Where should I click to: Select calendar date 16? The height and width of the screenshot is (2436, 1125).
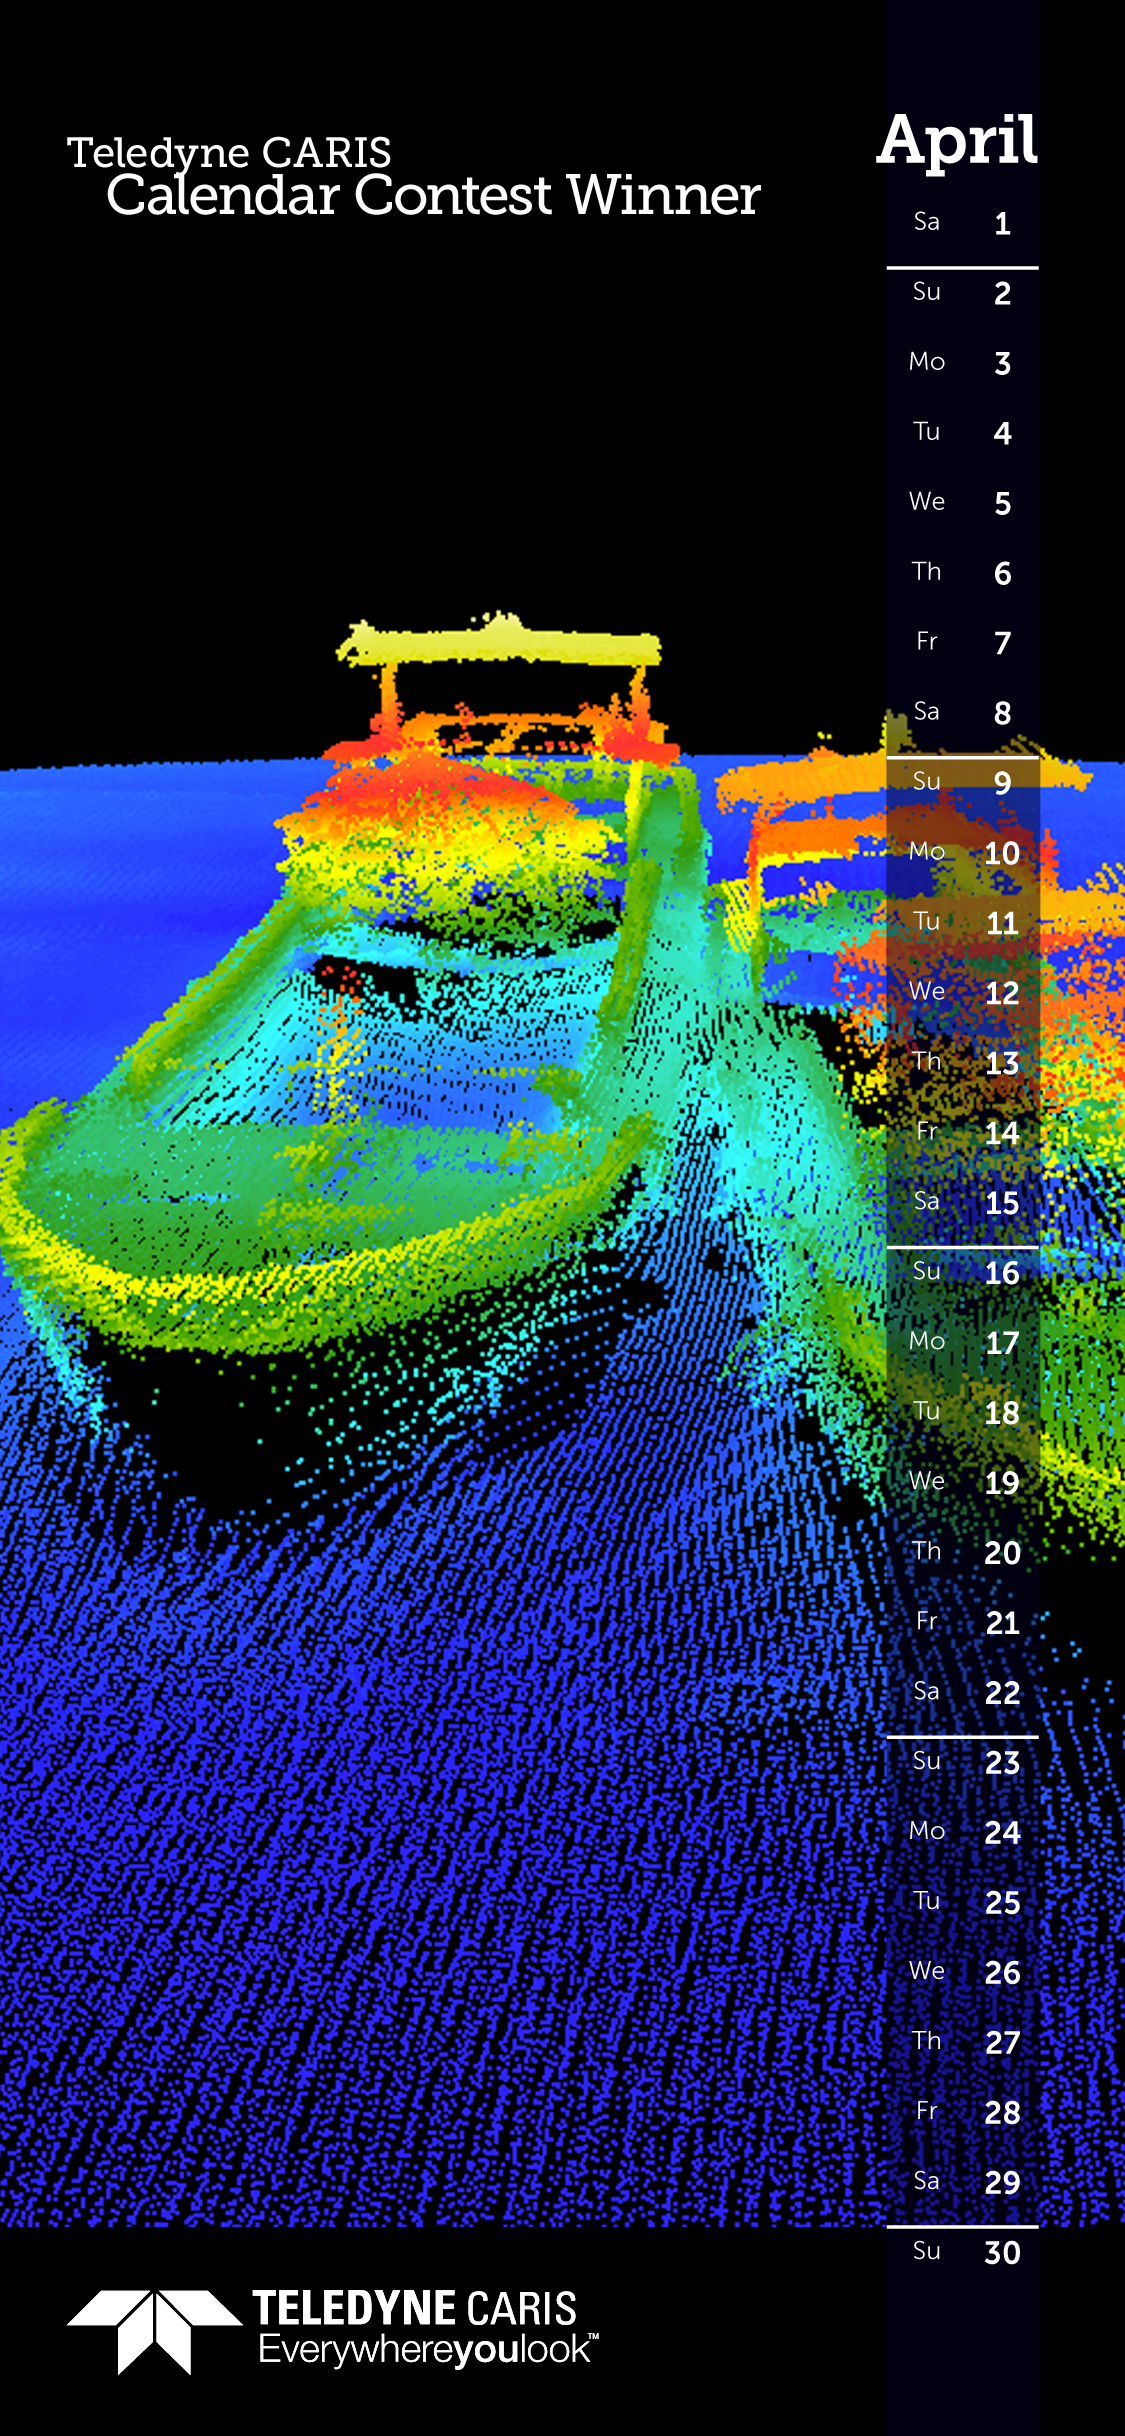point(1002,1273)
